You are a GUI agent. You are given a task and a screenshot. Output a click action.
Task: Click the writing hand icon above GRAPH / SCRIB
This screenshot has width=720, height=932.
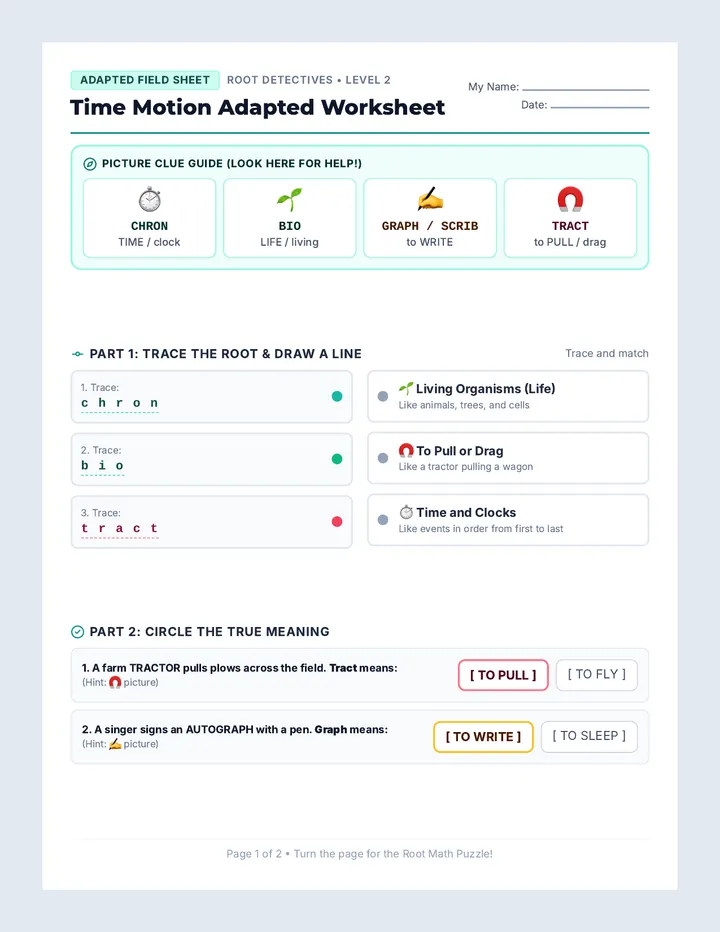pyautogui.click(x=430, y=200)
